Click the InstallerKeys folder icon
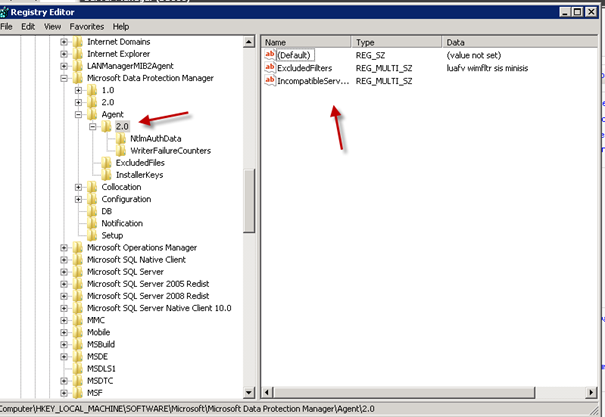The width and height of the screenshot is (605, 417). pos(106,175)
